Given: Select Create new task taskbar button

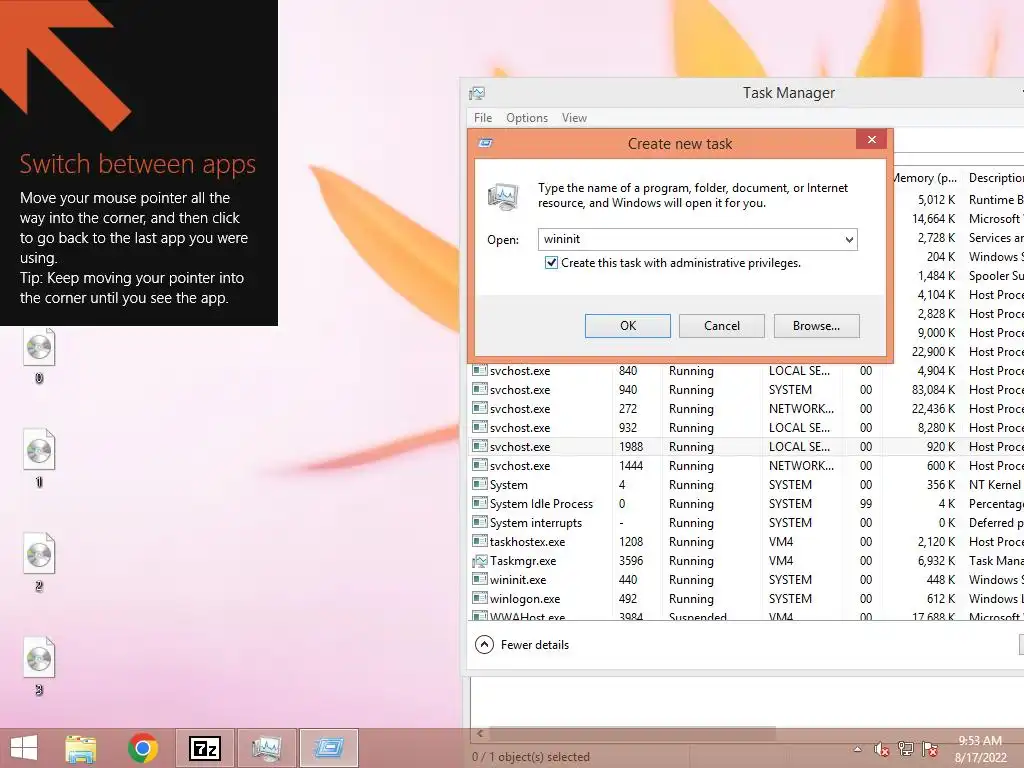Looking at the screenshot, I should (328, 748).
